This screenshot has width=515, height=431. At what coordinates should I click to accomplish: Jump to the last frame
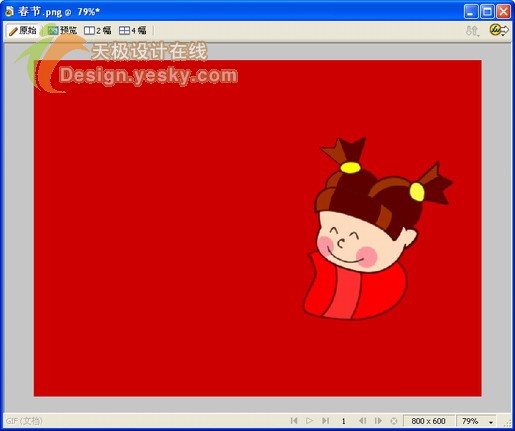pos(326,421)
